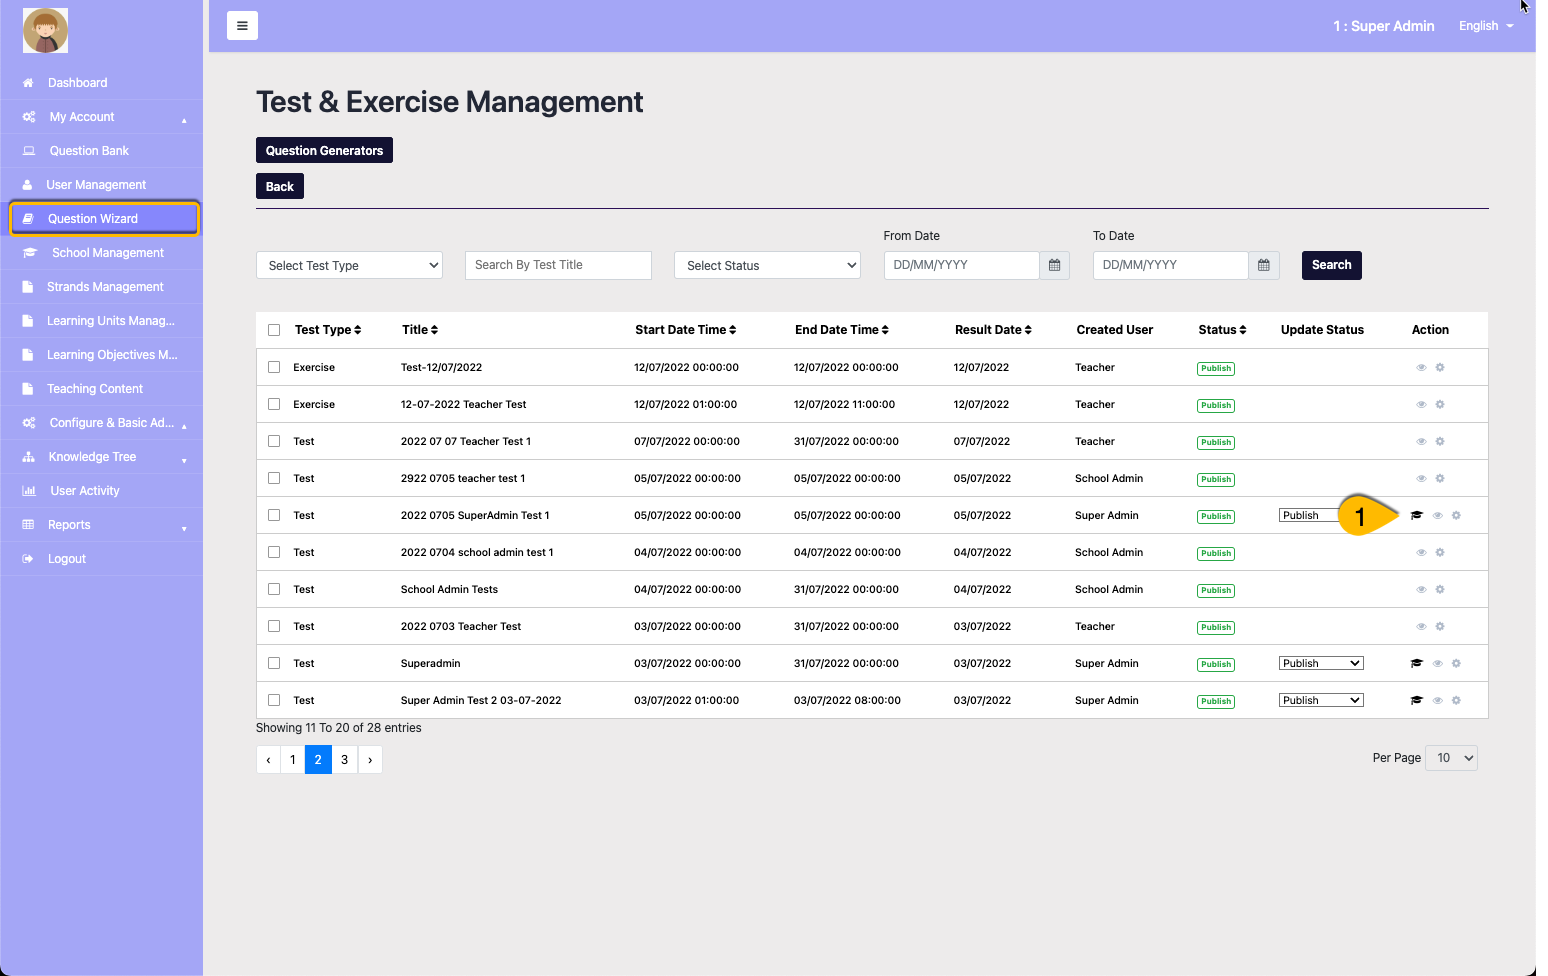Check the 2022 07 07 Teacher Test 1 checkbox
The width and height of the screenshot is (1548, 976).
(x=274, y=441)
